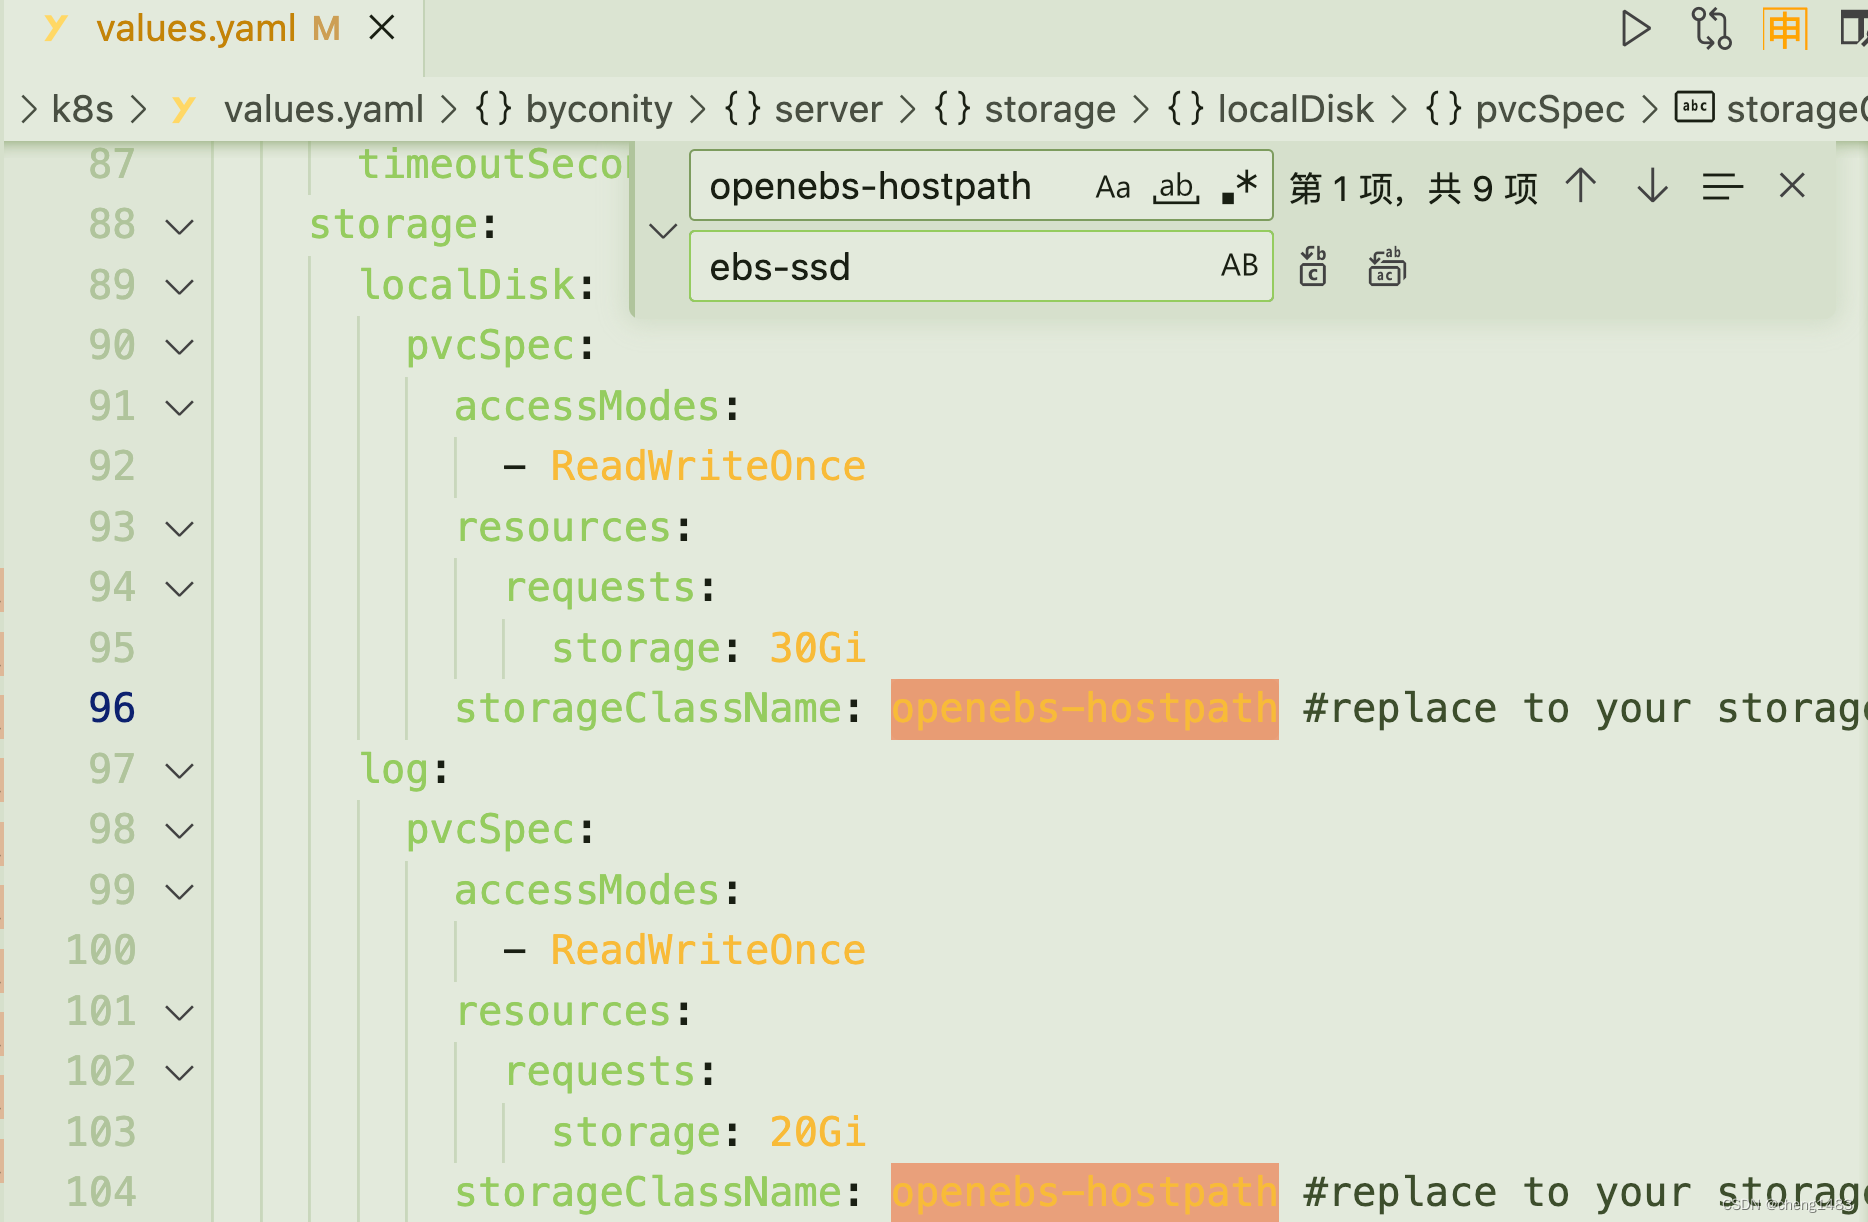This screenshot has width=1868, height=1222.
Task: Click the Replace All icon
Action: pos(1386,266)
